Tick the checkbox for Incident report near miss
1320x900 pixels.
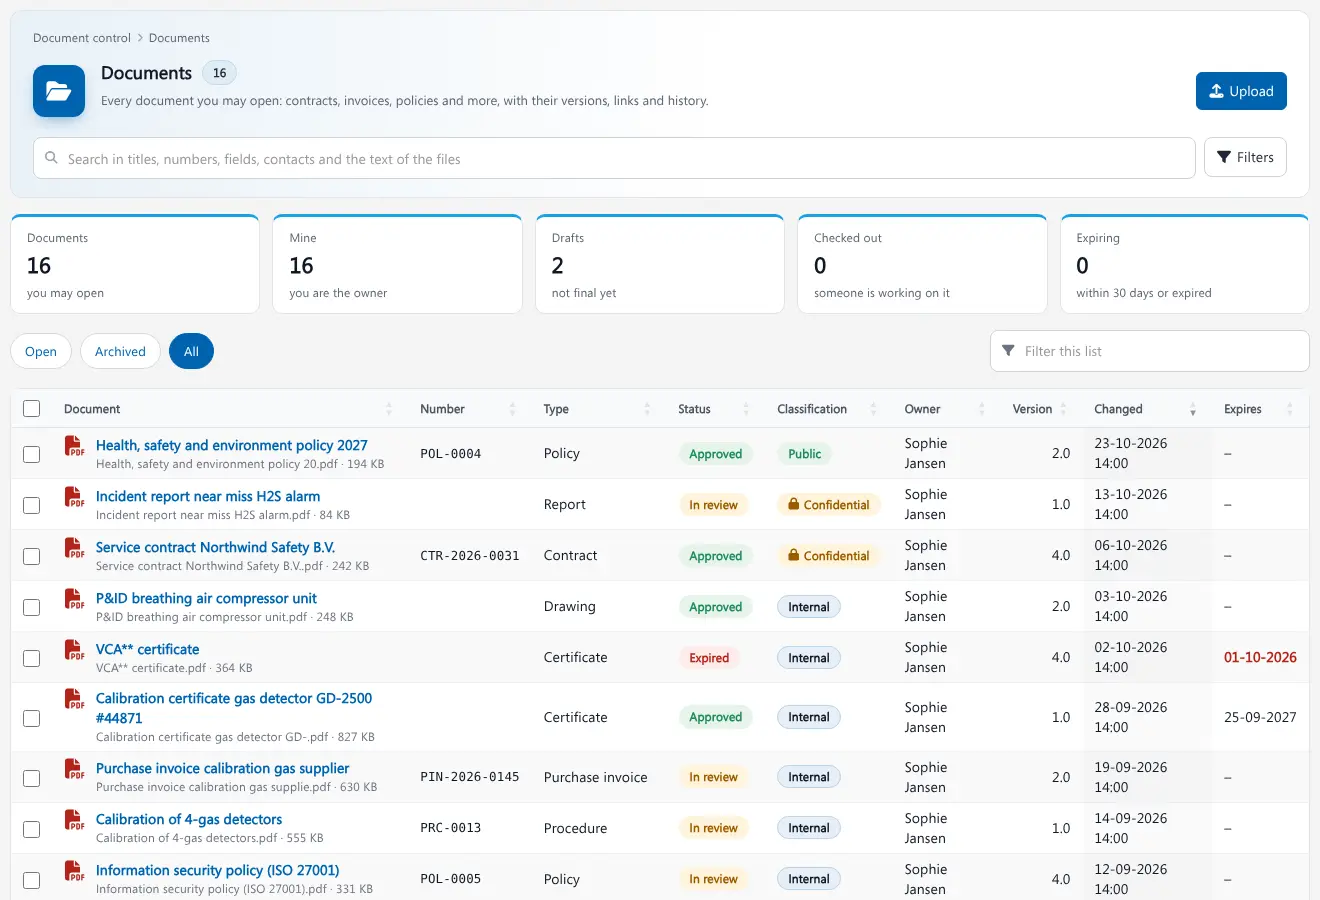(32, 505)
